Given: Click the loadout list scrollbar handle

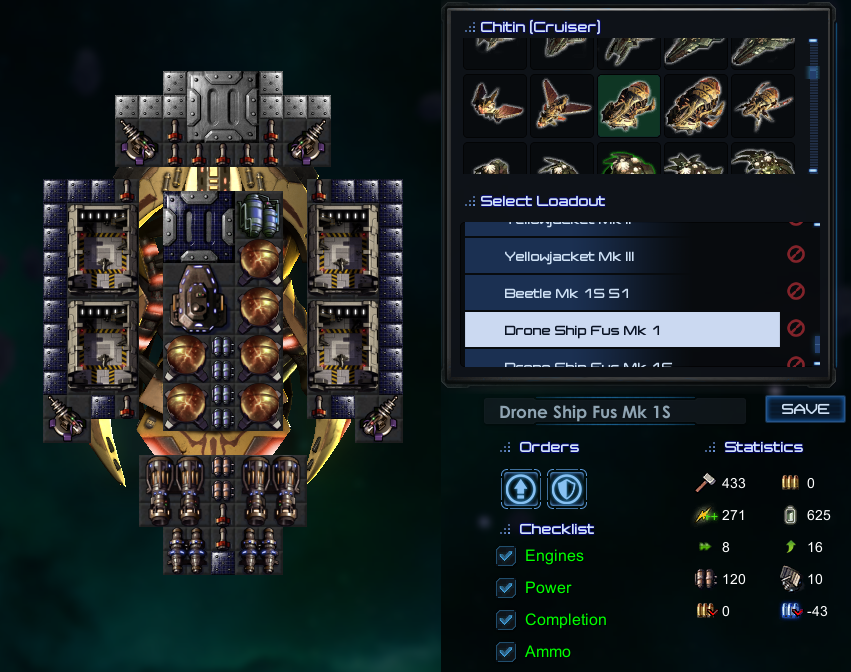Looking at the screenshot, I should [x=817, y=344].
